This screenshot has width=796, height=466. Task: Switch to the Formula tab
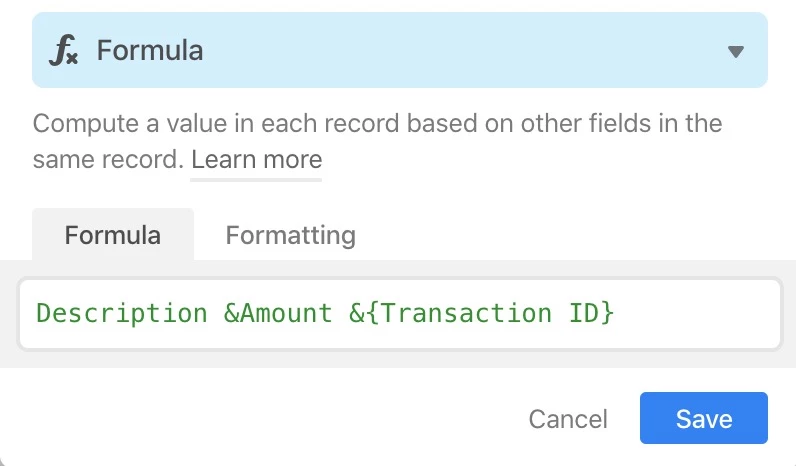pyautogui.click(x=113, y=235)
